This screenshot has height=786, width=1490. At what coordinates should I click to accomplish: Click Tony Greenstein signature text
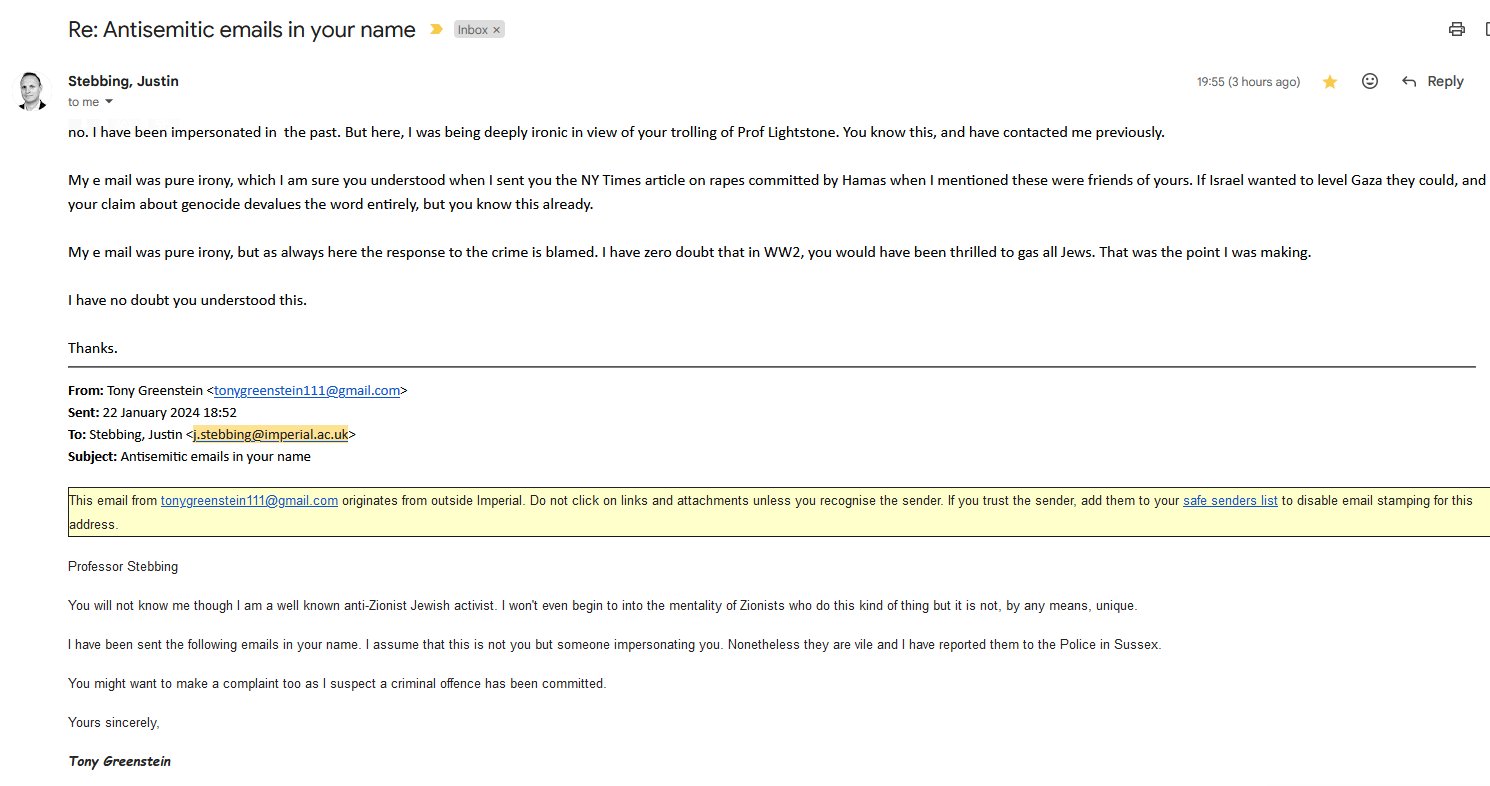[119, 761]
